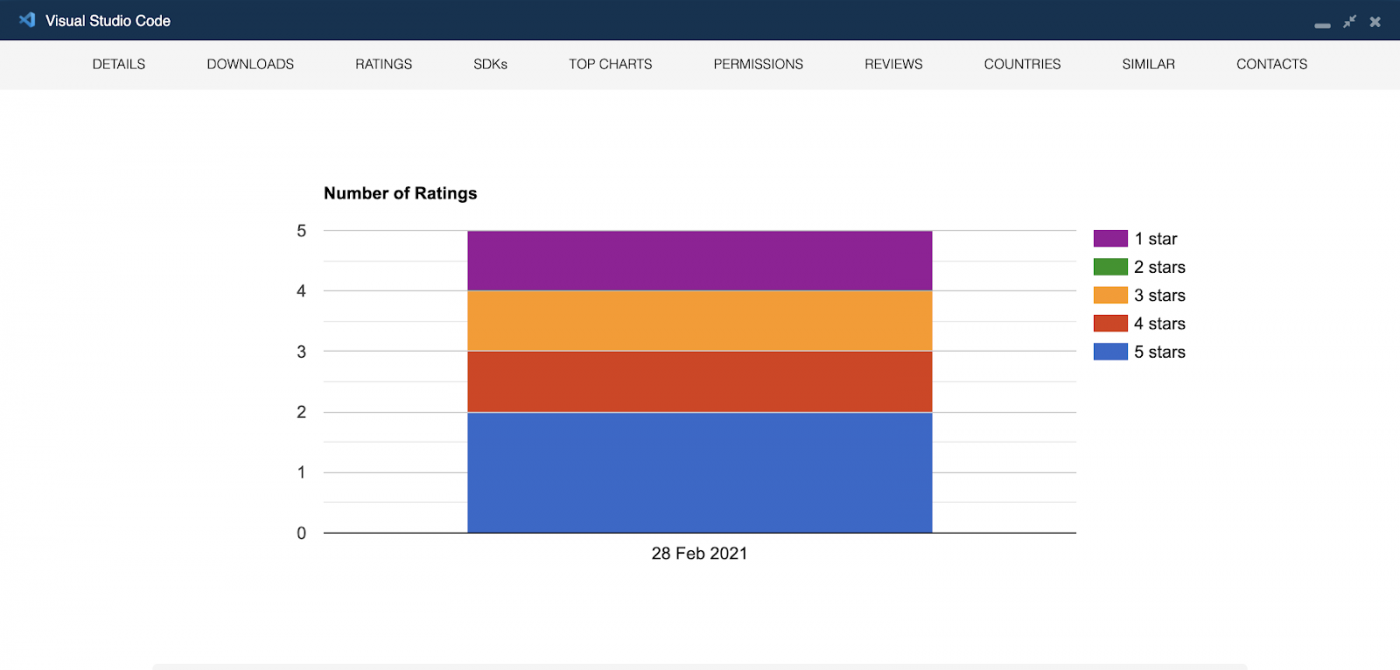Click the red 4-star bar segment

tap(700, 381)
